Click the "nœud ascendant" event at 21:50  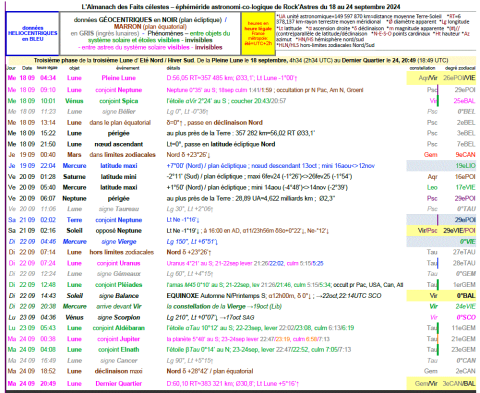(119, 144)
